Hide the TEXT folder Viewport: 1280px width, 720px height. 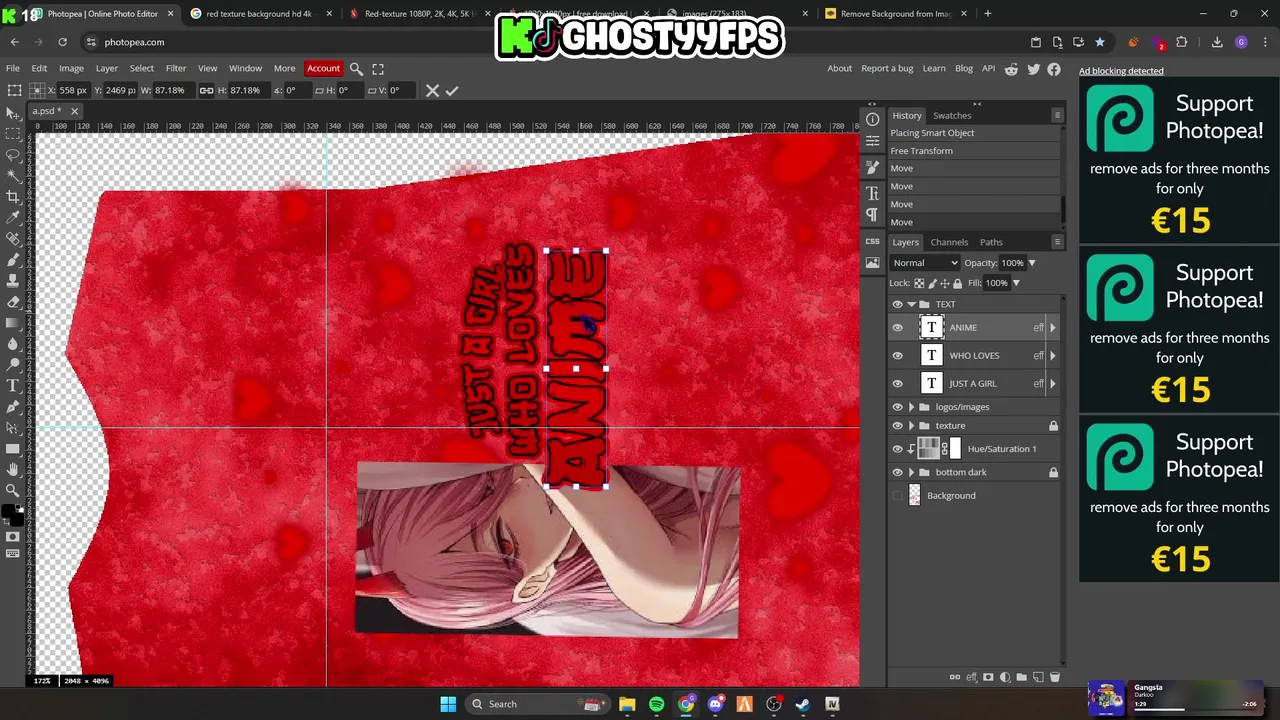click(897, 304)
